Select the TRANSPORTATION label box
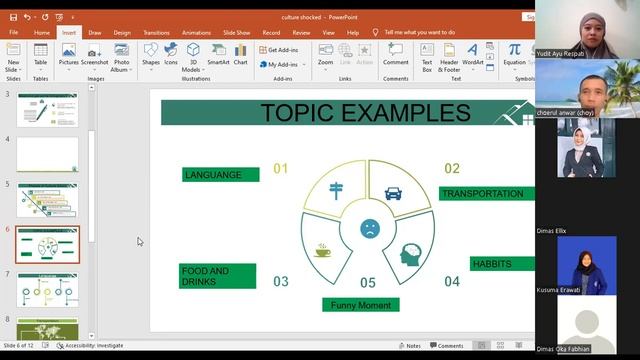Image resolution: width=640 pixels, height=360 pixels. click(x=487, y=193)
